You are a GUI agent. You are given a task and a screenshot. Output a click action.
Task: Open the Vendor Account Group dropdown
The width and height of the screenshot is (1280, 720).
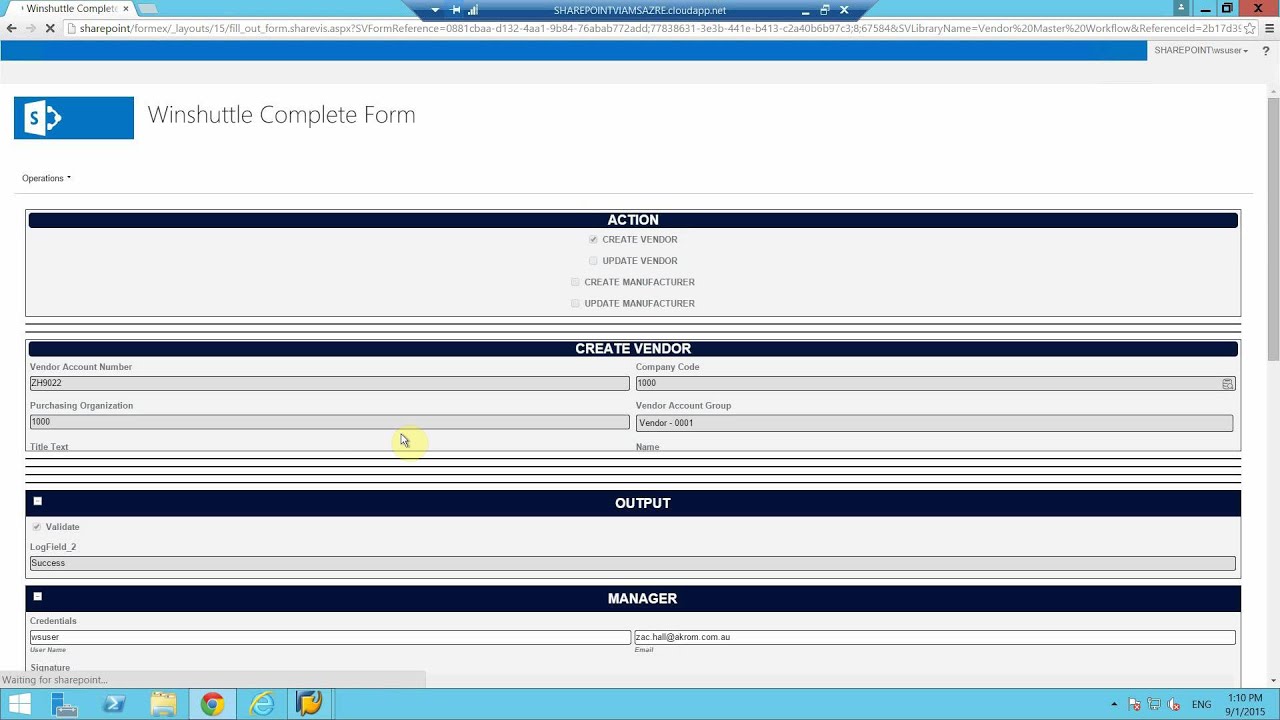click(x=934, y=423)
